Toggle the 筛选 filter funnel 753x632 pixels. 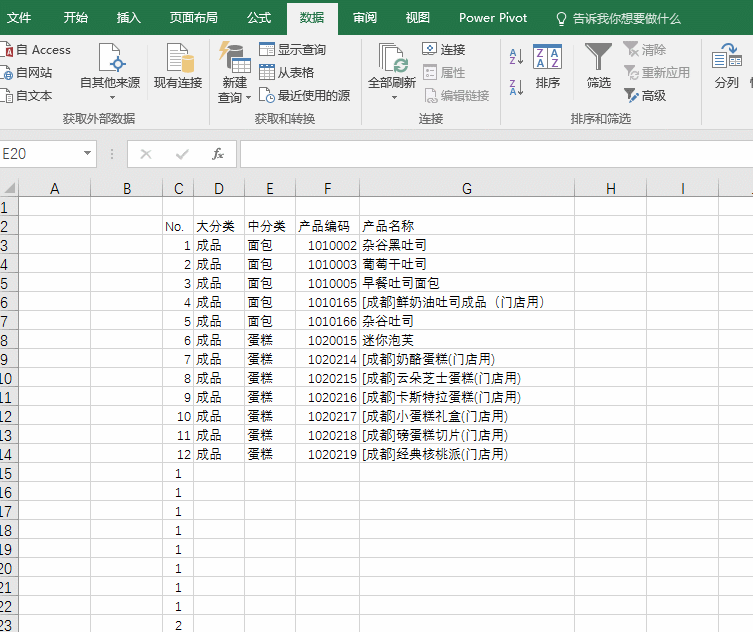tap(598, 68)
